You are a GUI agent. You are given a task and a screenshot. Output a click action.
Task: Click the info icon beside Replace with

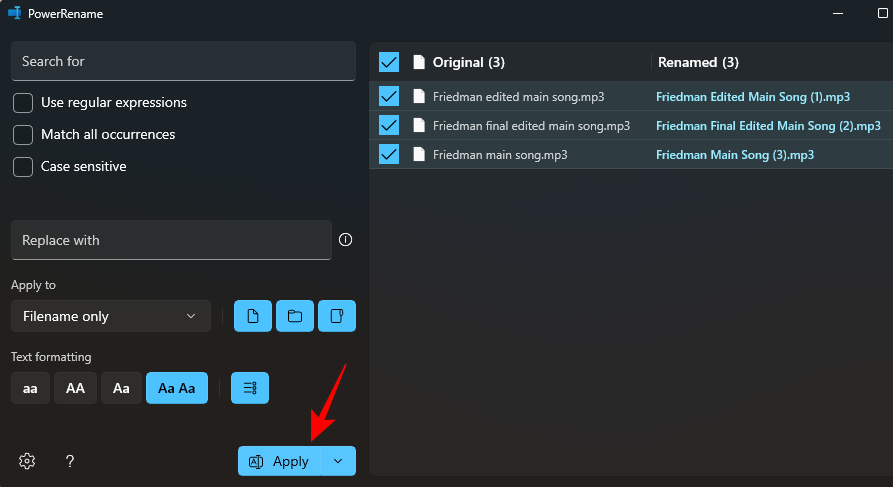346,240
